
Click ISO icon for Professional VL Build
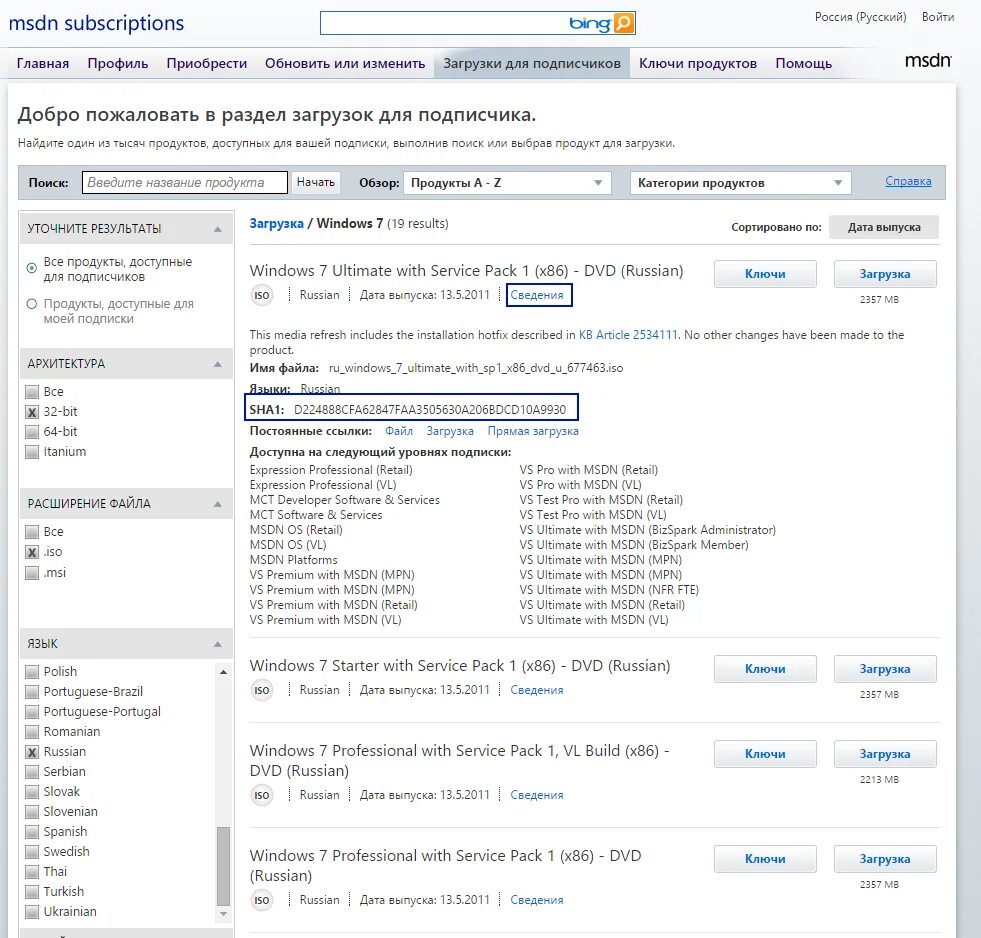click(262, 795)
